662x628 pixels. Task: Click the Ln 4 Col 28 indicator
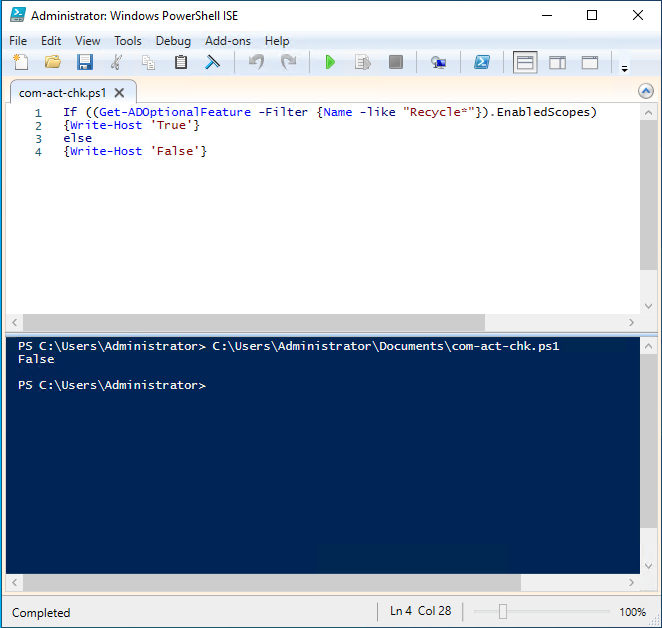point(421,611)
